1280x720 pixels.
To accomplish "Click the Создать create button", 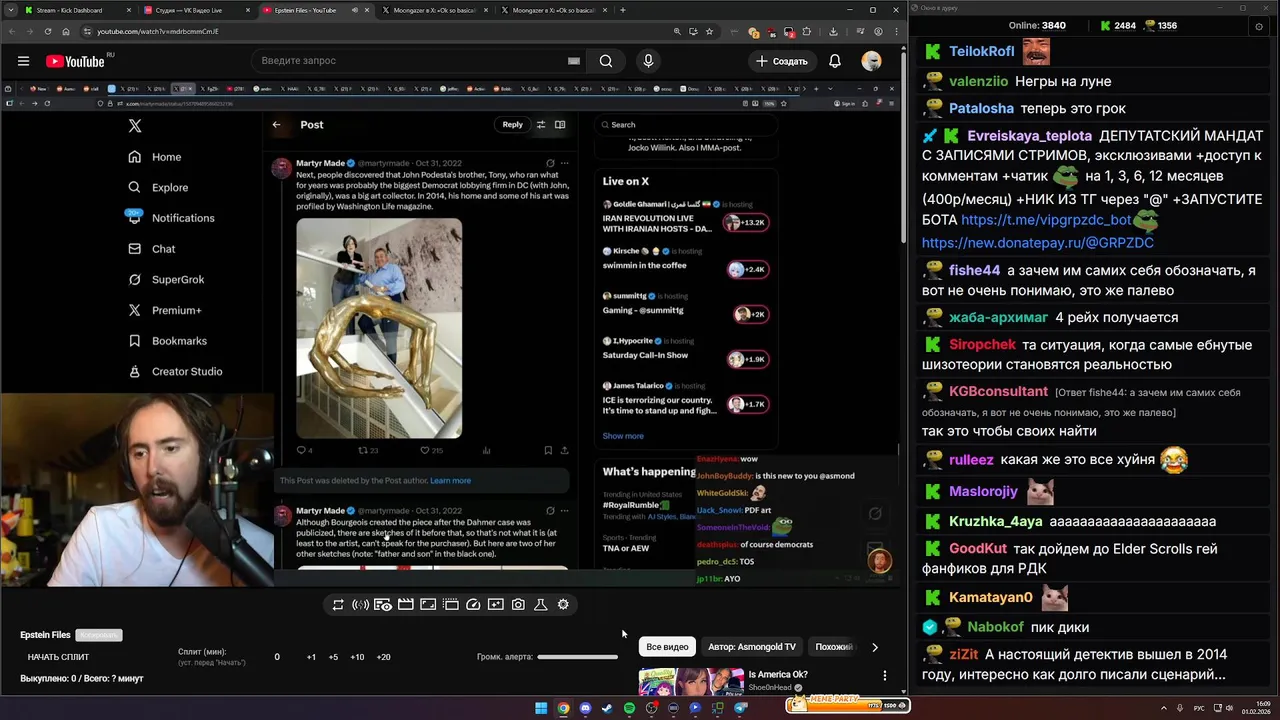I will tap(781, 61).
